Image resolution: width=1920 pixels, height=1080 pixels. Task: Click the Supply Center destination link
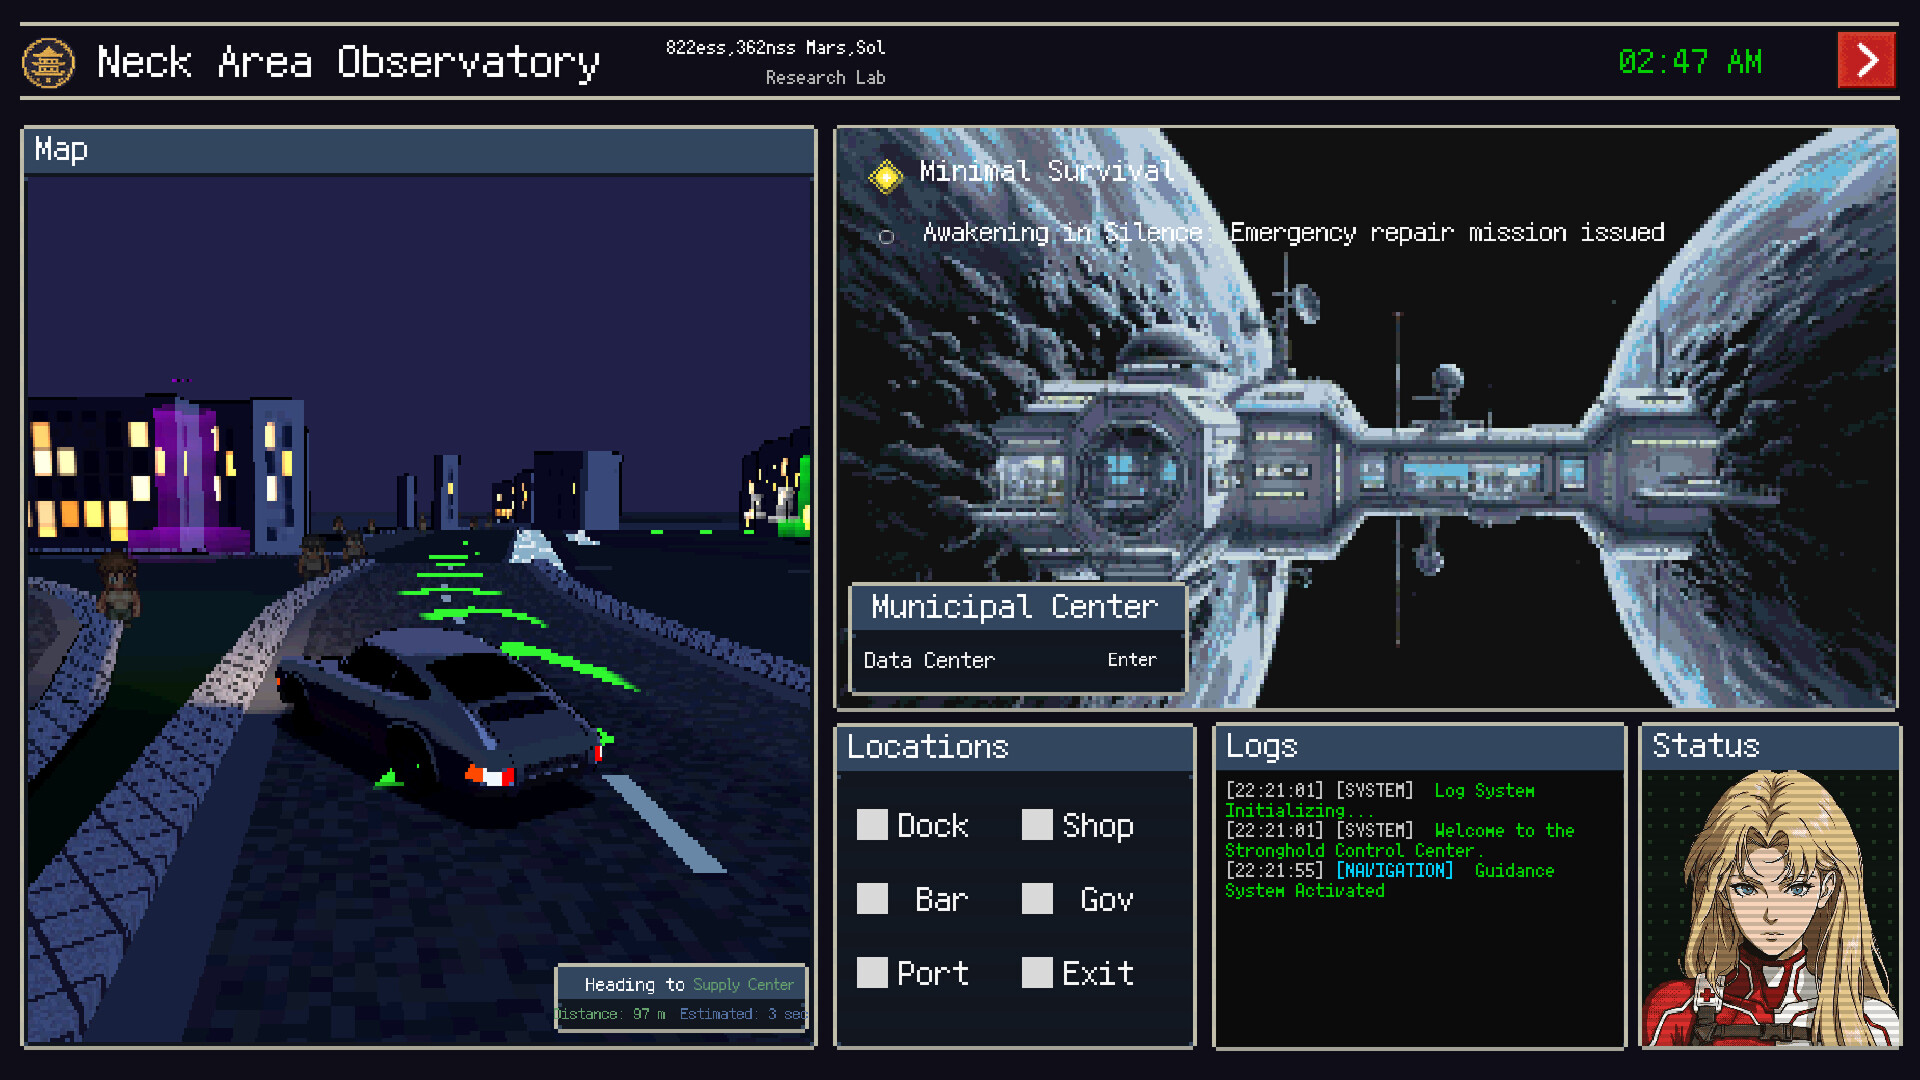click(743, 985)
